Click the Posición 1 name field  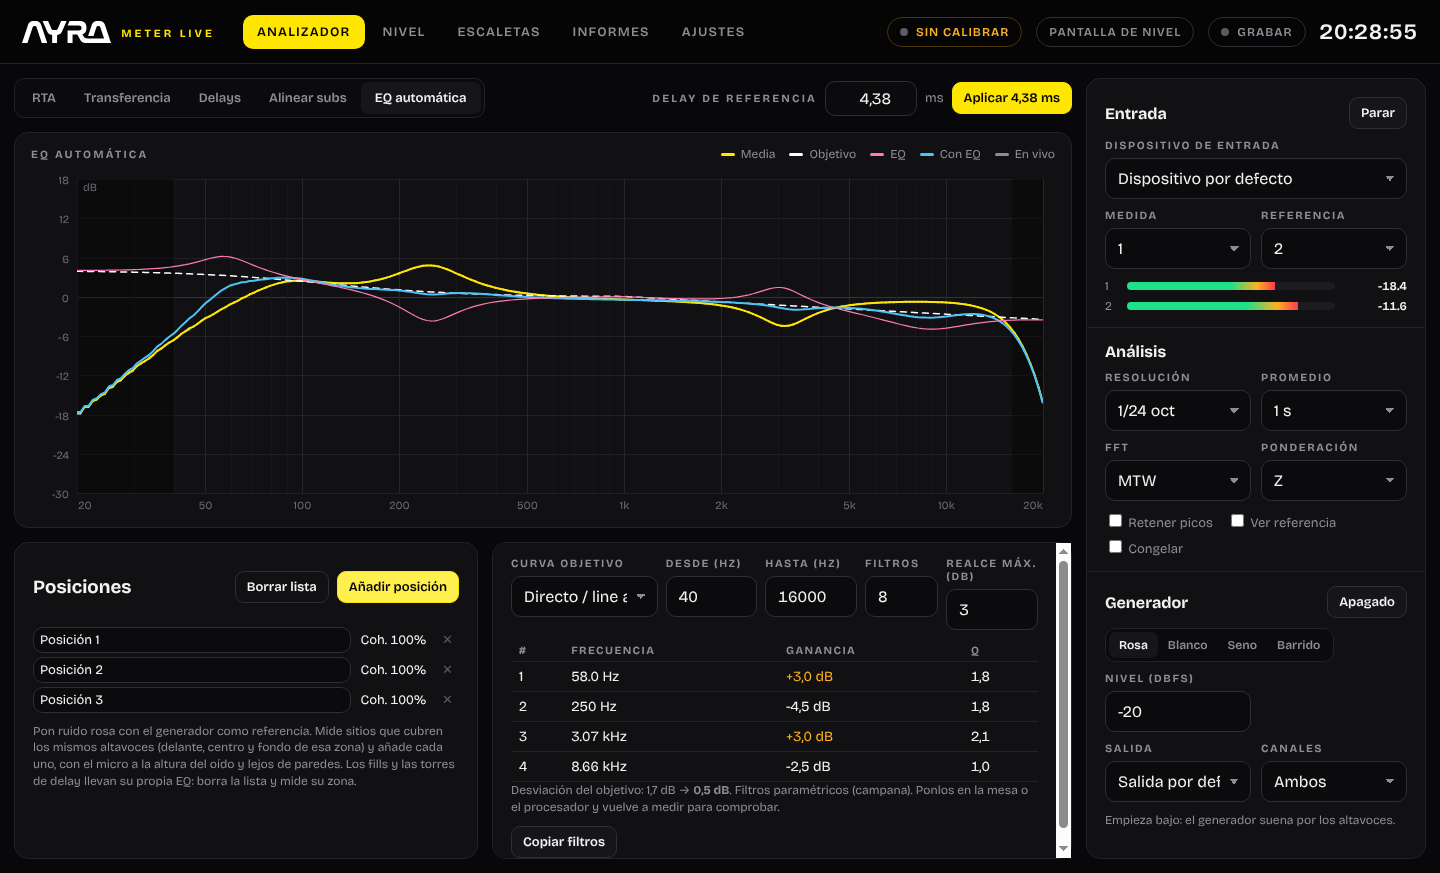point(191,640)
